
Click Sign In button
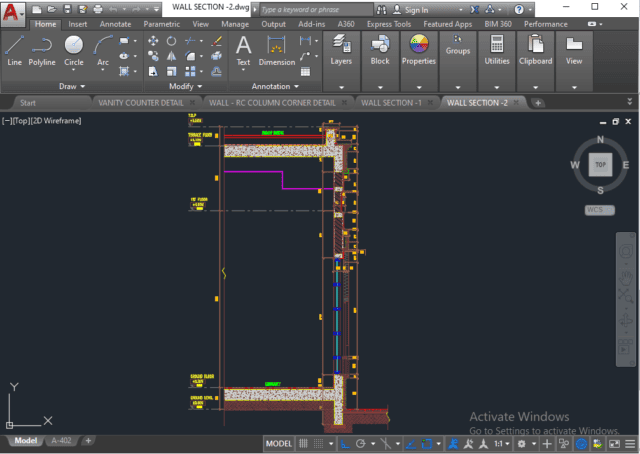pos(415,9)
